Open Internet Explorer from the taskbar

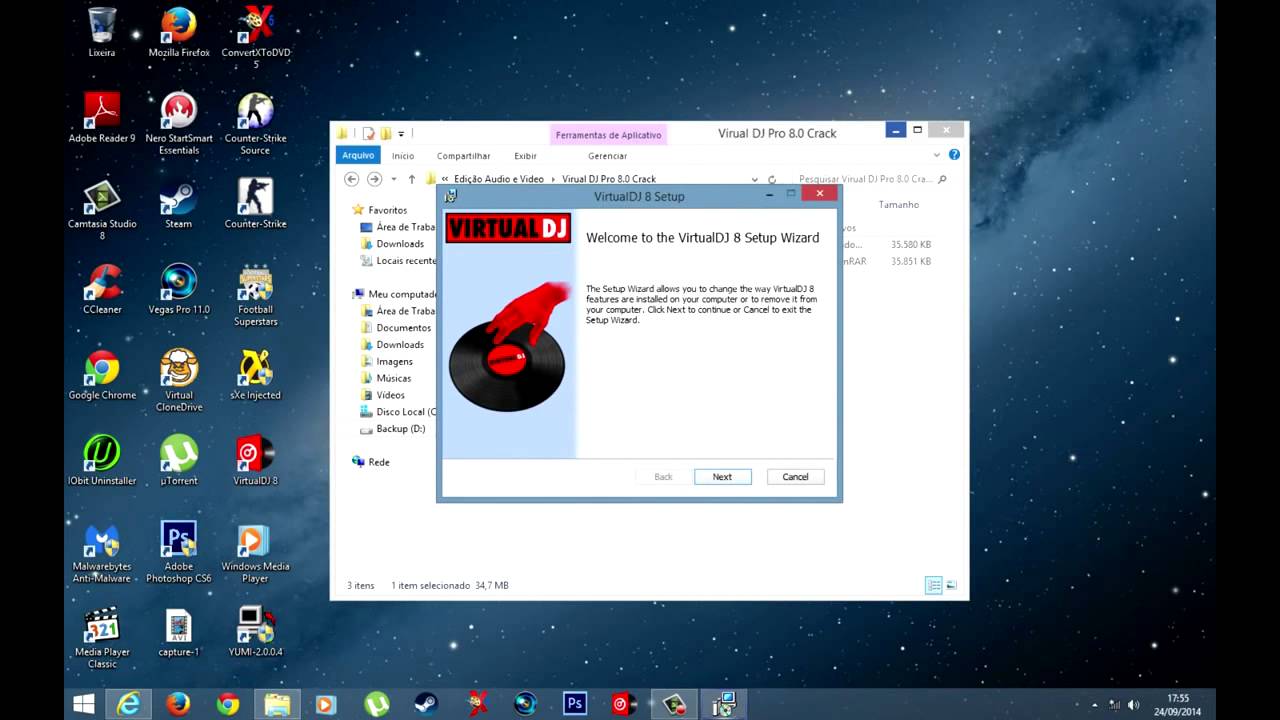pyautogui.click(x=129, y=704)
